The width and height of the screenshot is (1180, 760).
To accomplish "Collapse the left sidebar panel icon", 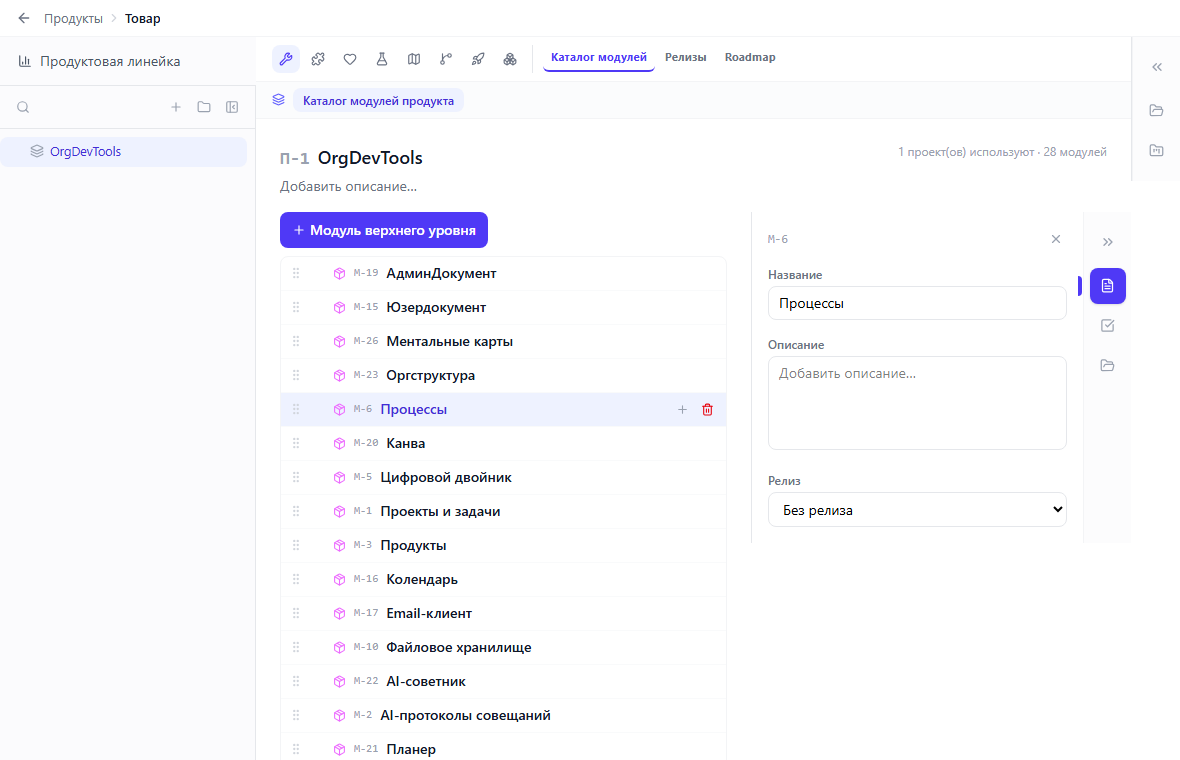I will point(233,107).
